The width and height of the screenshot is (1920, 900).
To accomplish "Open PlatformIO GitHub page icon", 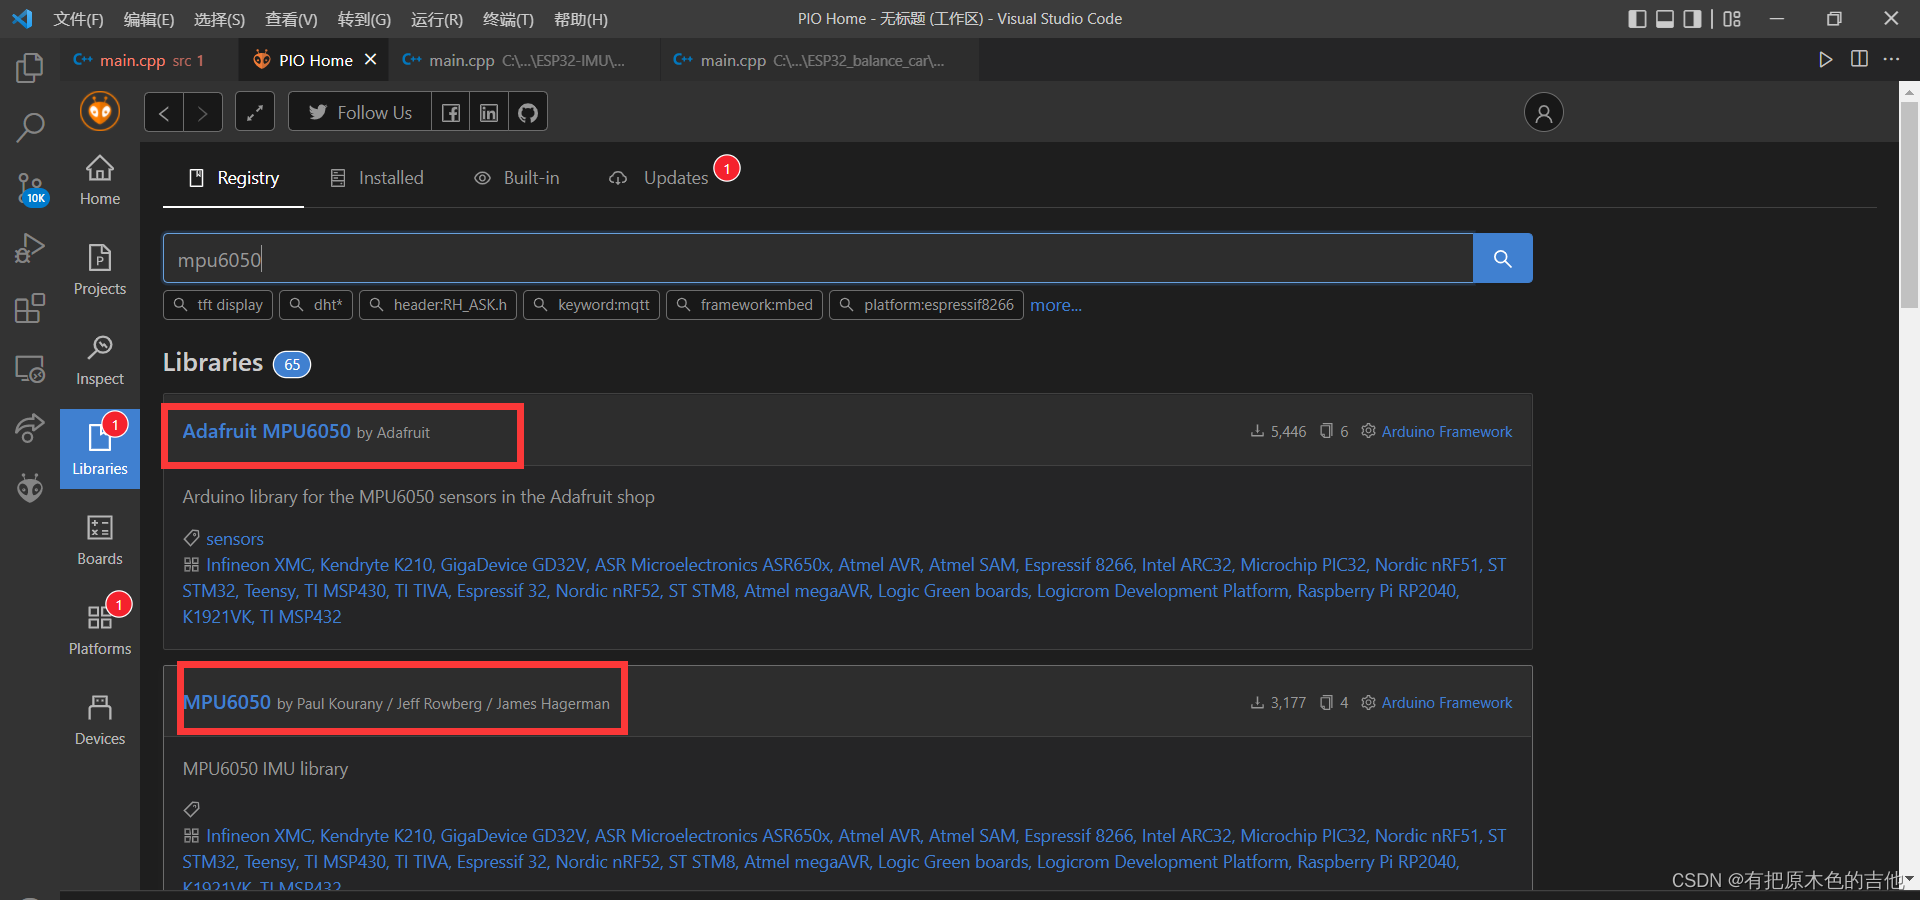I will (x=528, y=112).
